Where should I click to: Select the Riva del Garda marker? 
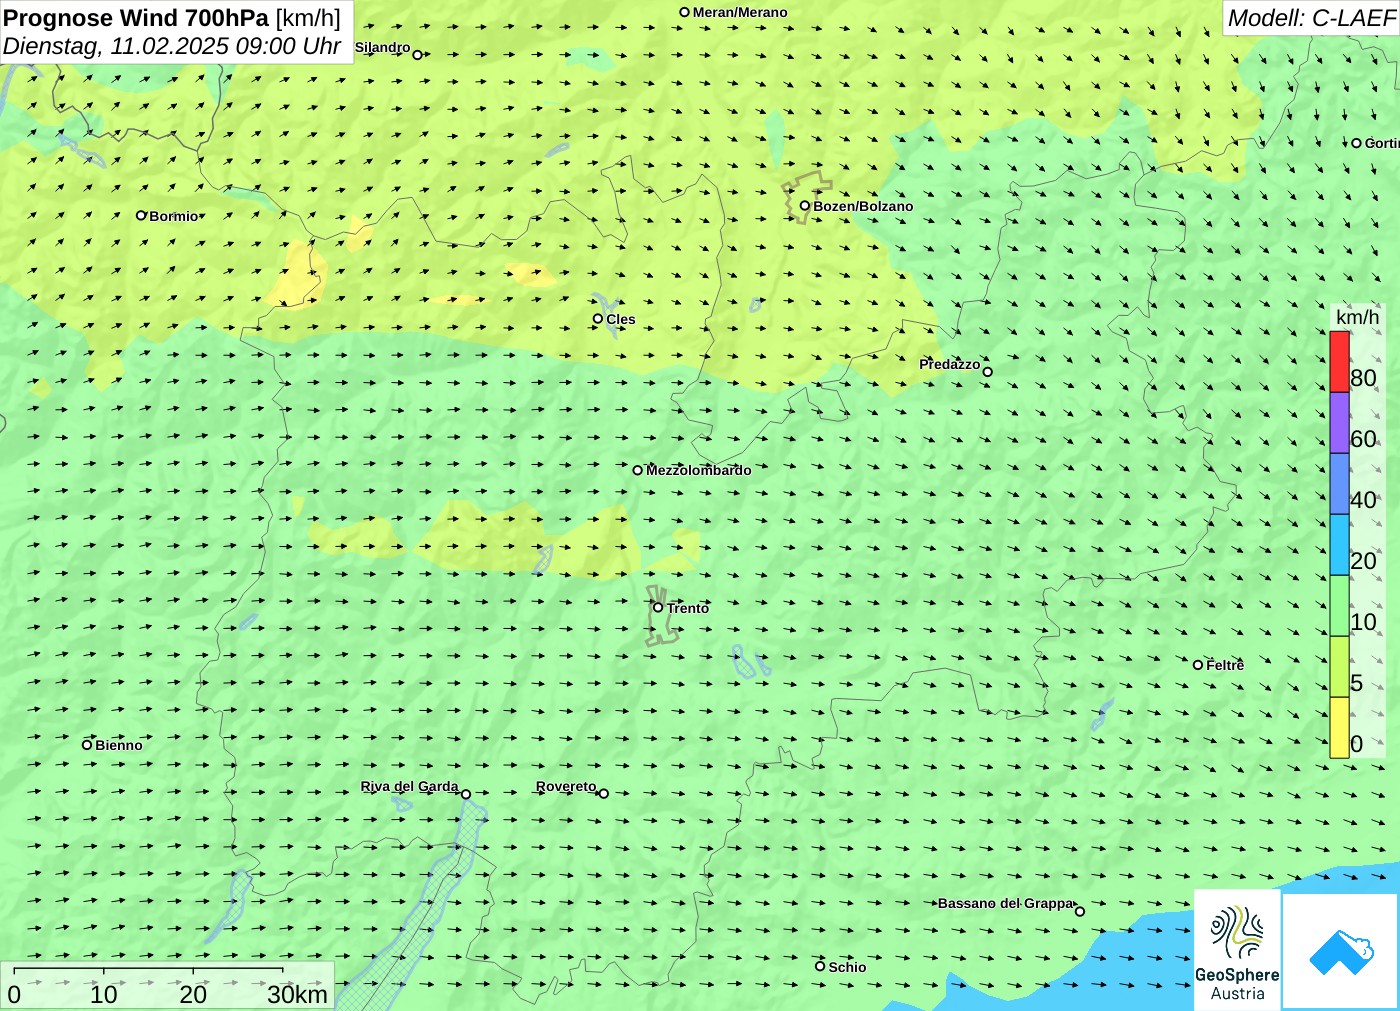point(466,794)
